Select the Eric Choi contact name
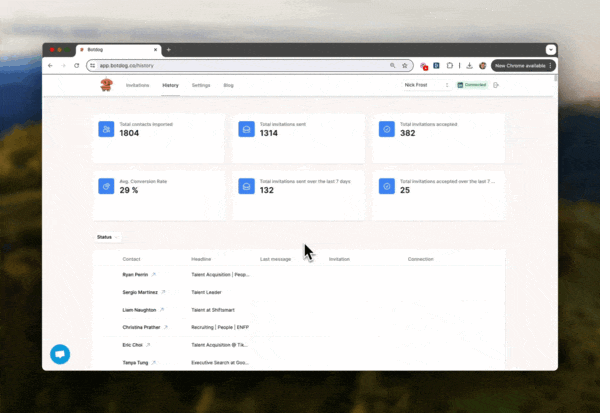The image size is (610, 420). (x=132, y=345)
